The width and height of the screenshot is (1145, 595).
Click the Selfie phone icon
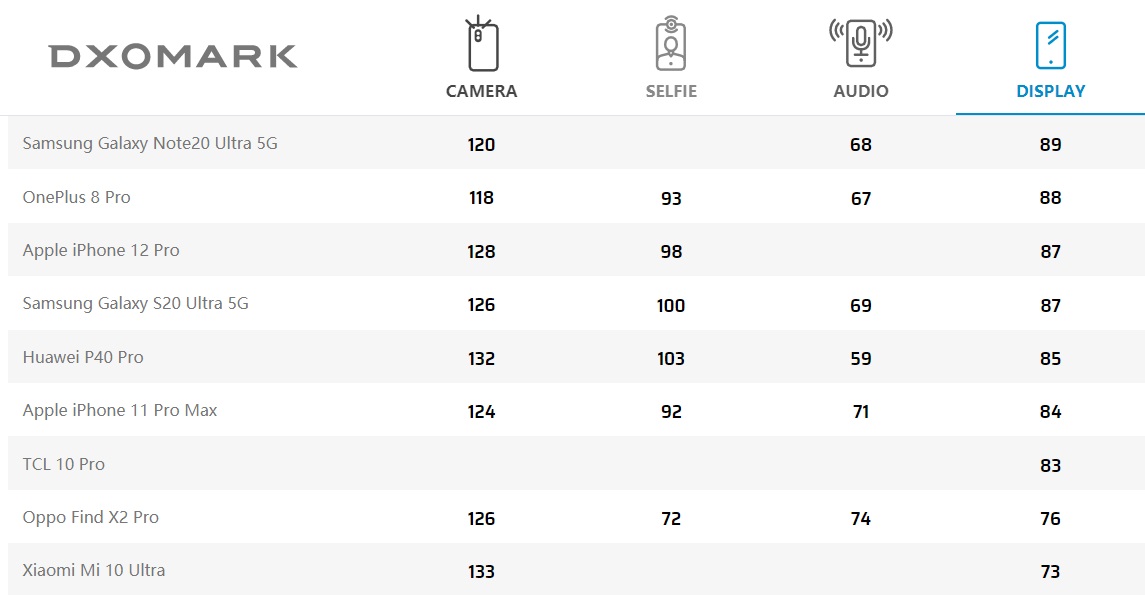click(670, 44)
